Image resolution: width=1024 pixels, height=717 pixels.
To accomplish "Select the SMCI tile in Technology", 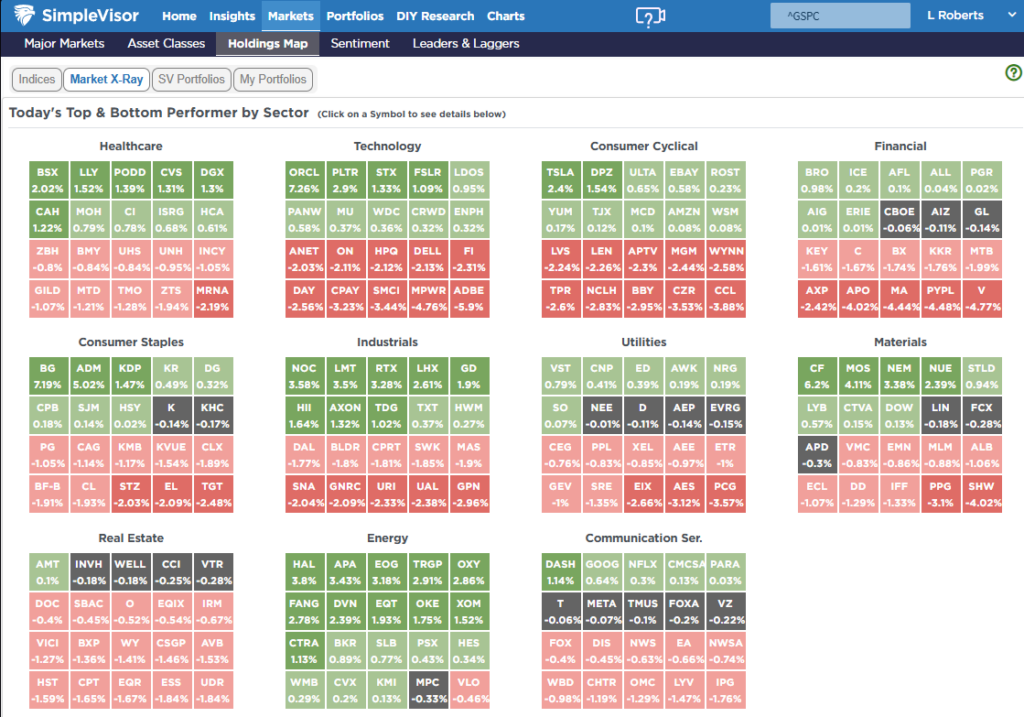I will click(x=386, y=298).
